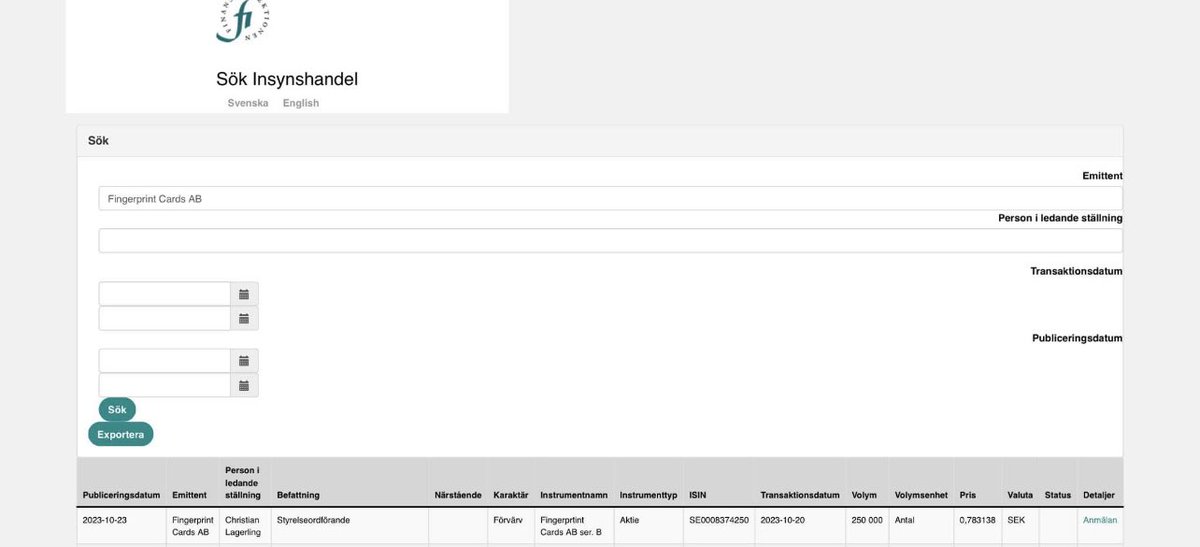The height and width of the screenshot is (547, 1200).
Task: Sort by Befattning column header
Action: pyautogui.click(x=298, y=495)
